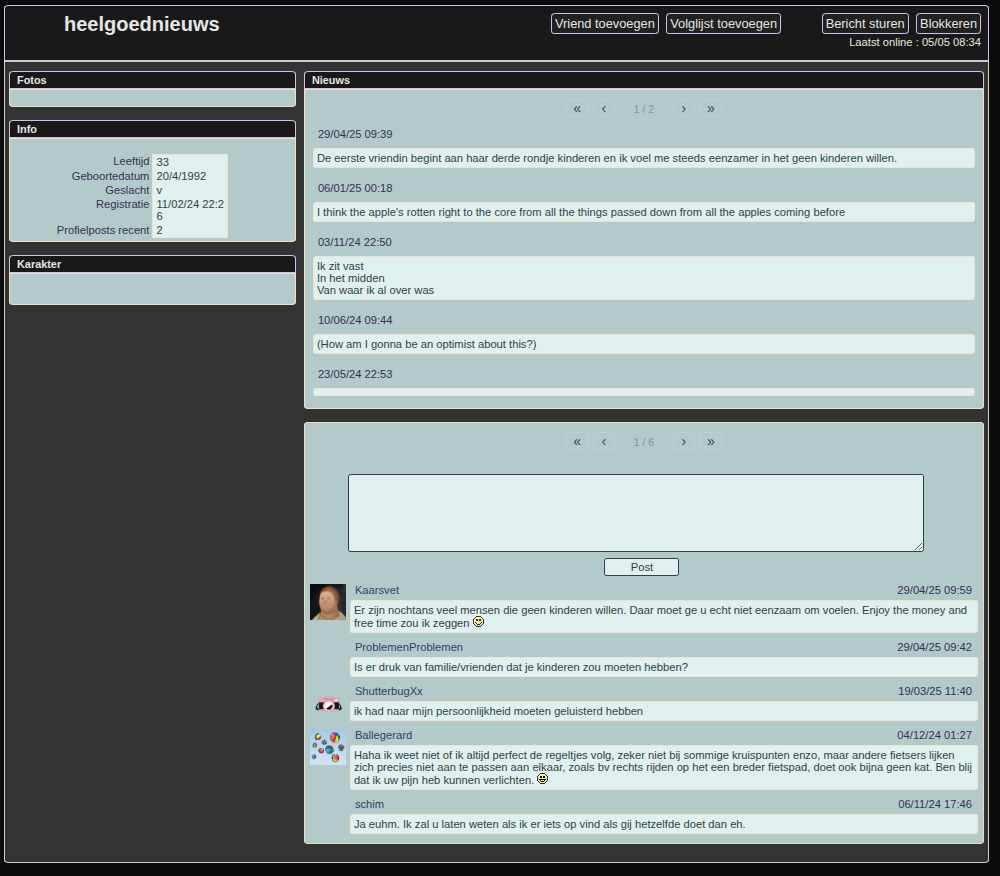Click the Laatst online status text
The height and width of the screenshot is (876, 1000).
915,42
